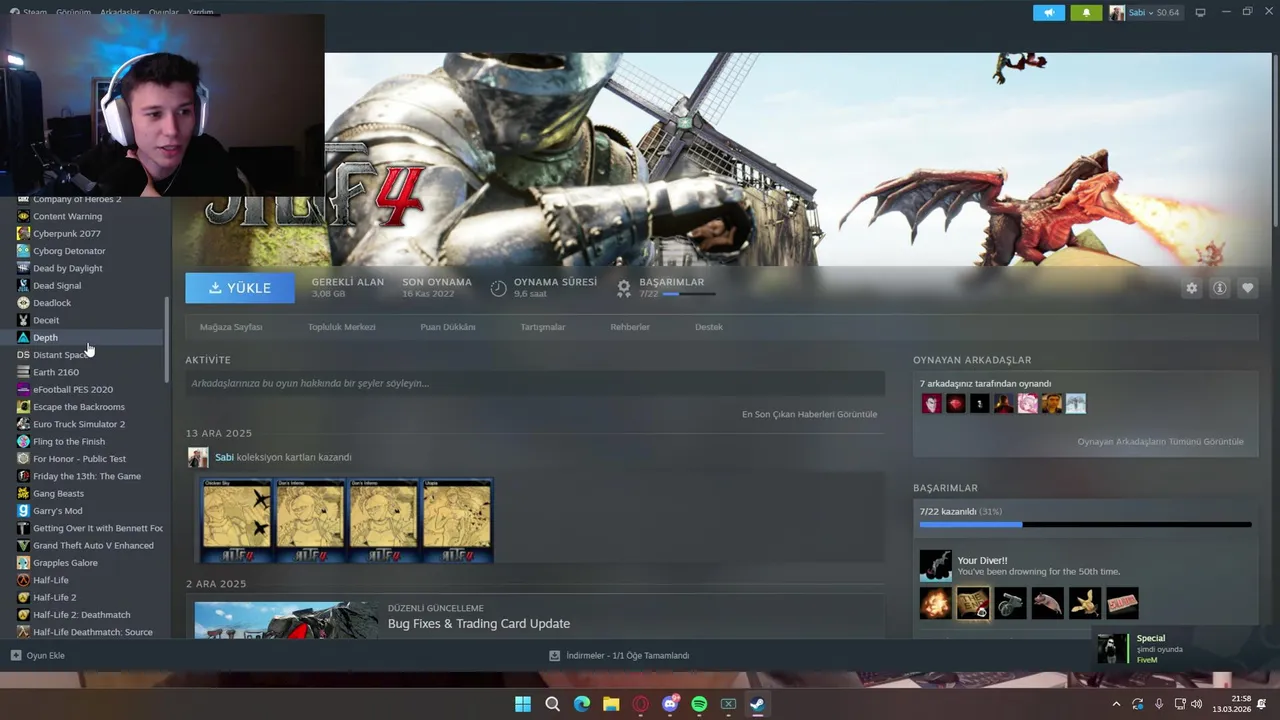The image size is (1280, 720).
Task: Click the Deadlock game icon
Action: (23, 303)
